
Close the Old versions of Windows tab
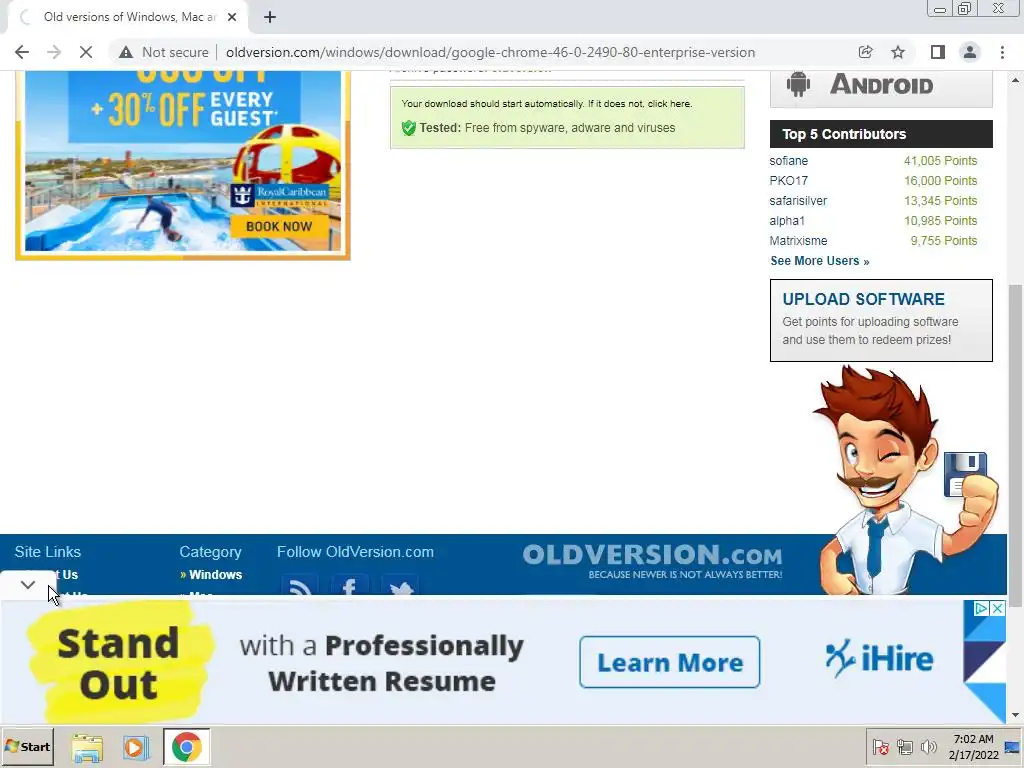[x=232, y=17]
